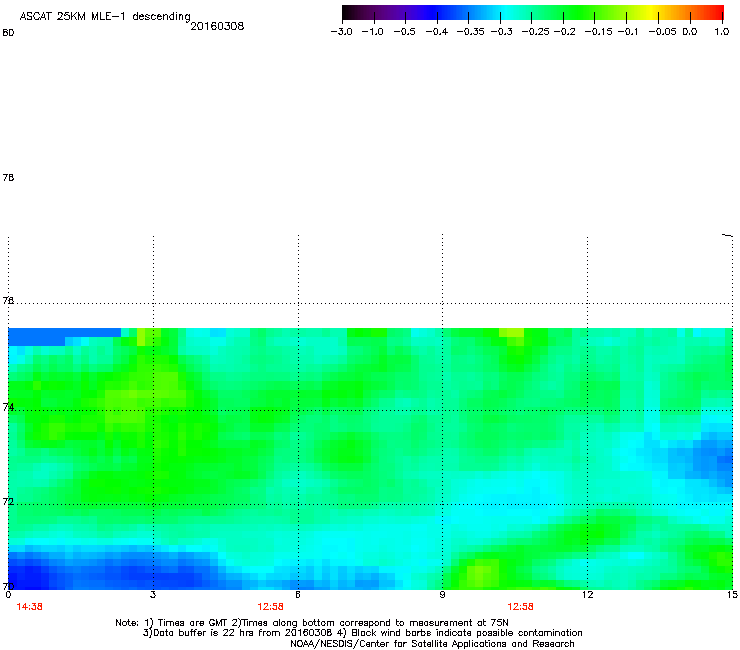Click the -0.2 color scale label
Viewport: 740px width, 650px height.
point(564,32)
